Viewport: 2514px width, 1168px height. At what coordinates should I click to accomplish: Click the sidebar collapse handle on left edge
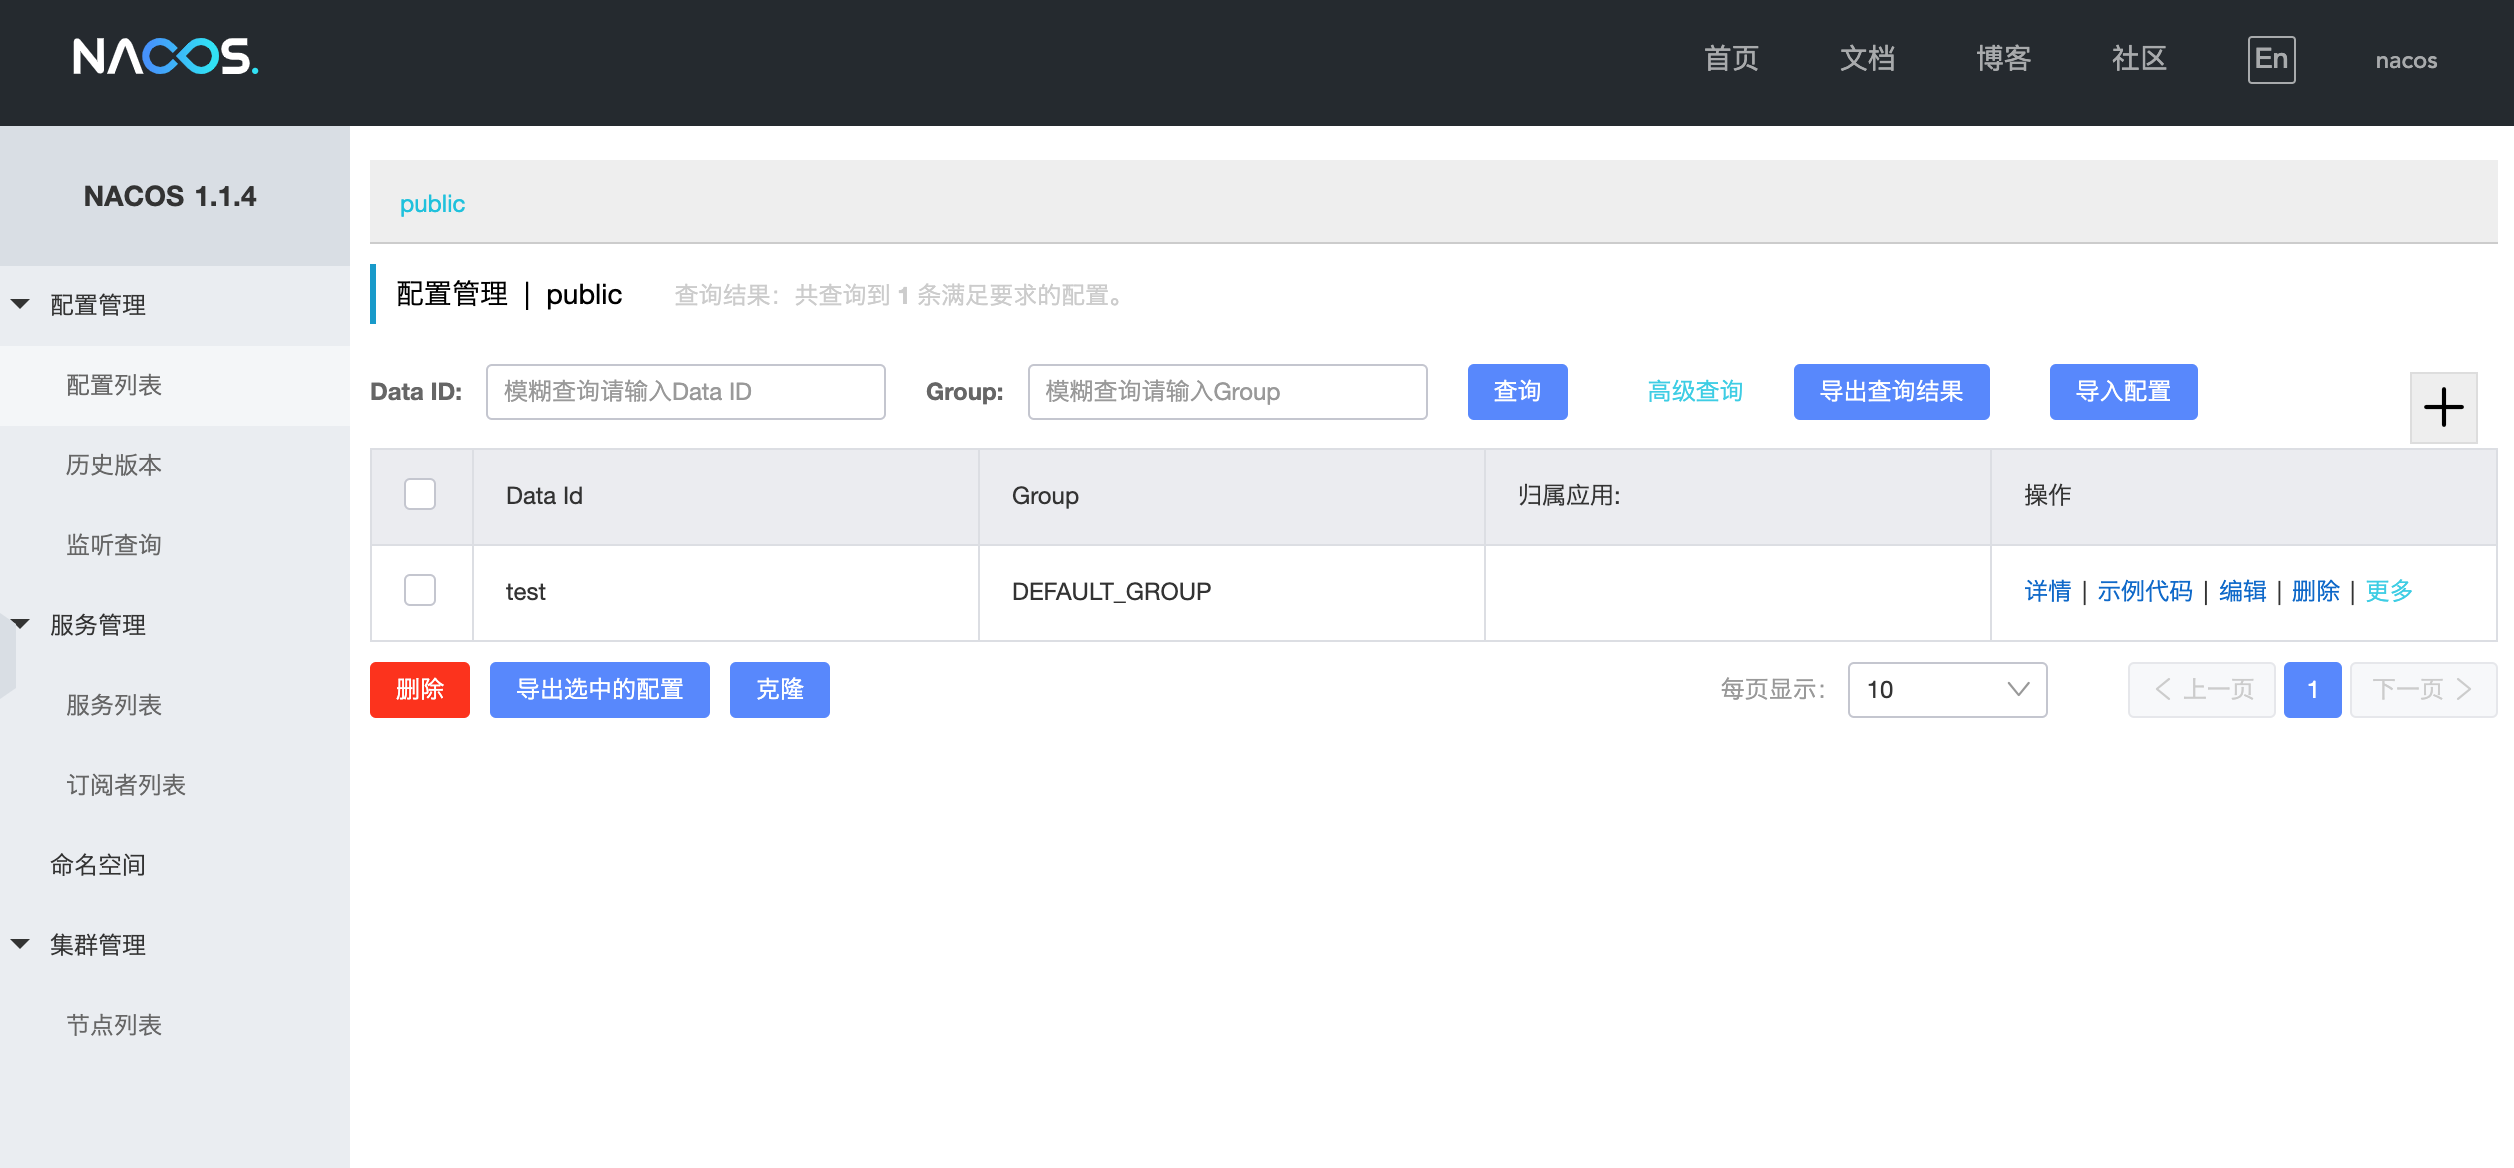(7, 655)
